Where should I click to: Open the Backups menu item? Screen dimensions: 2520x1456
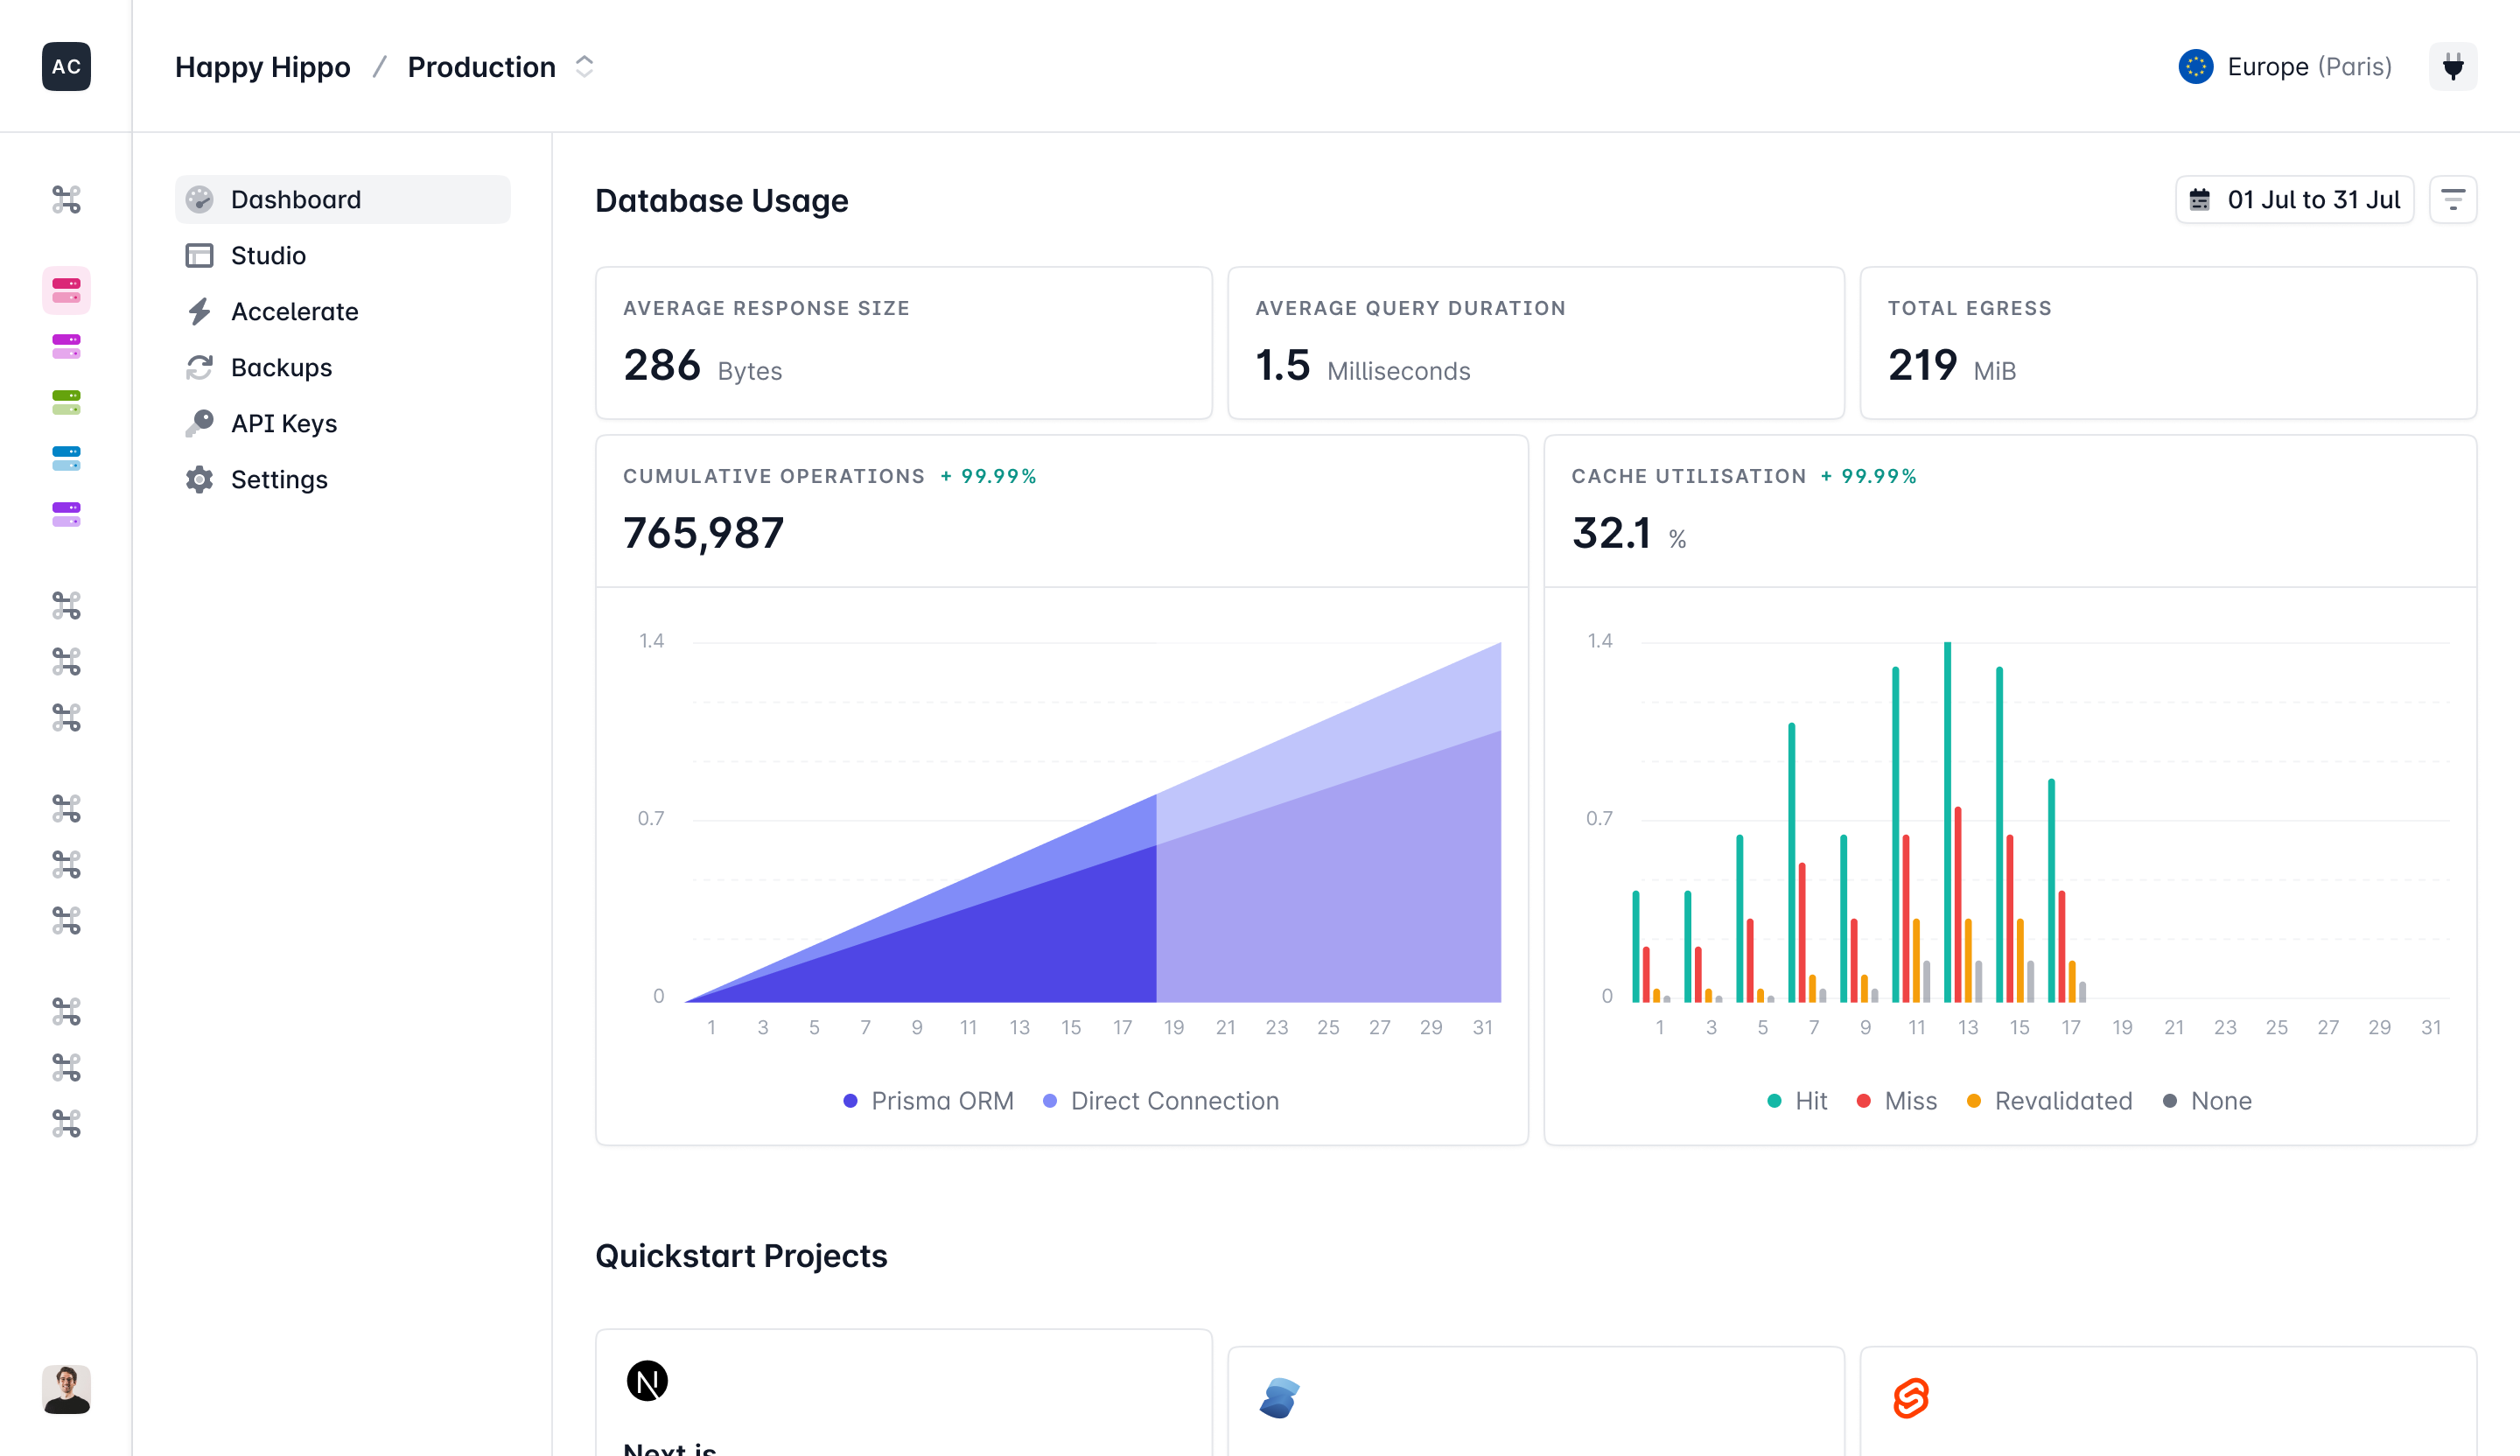281,368
